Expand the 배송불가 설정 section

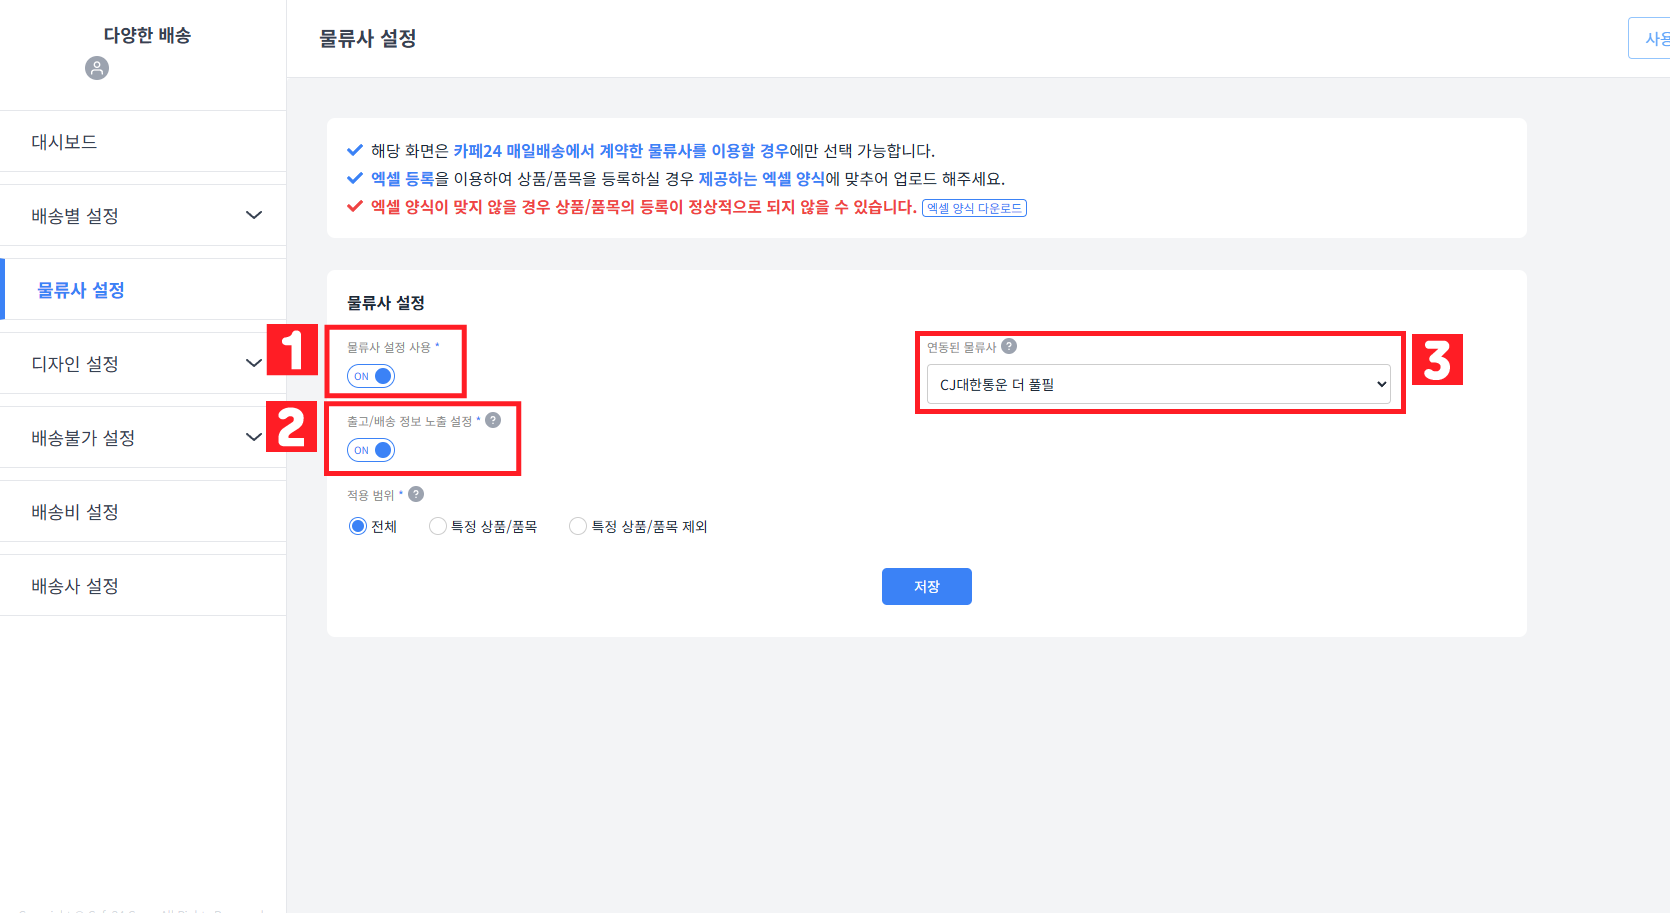click(143, 436)
